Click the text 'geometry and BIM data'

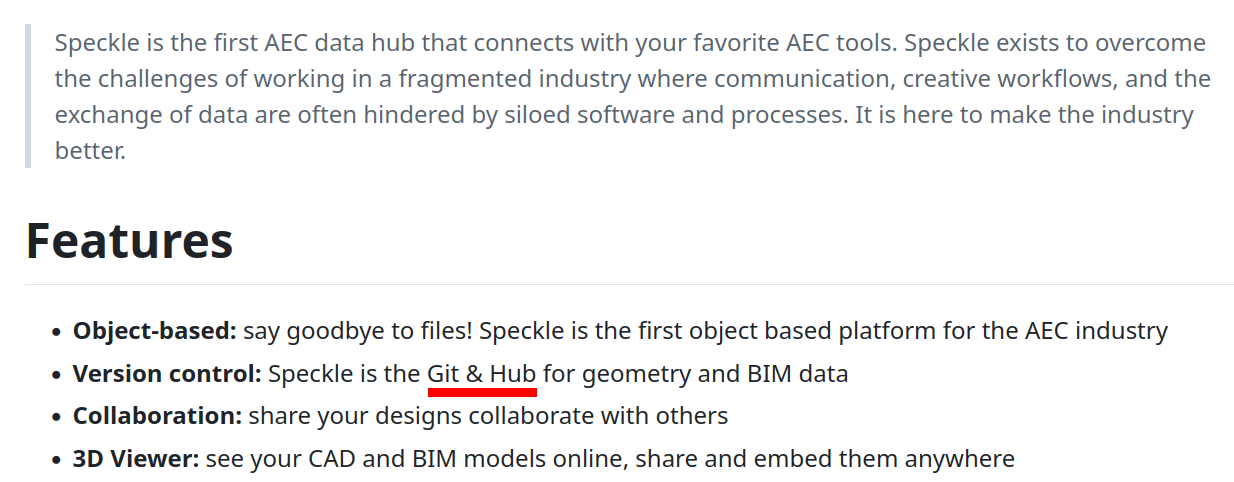715,374
